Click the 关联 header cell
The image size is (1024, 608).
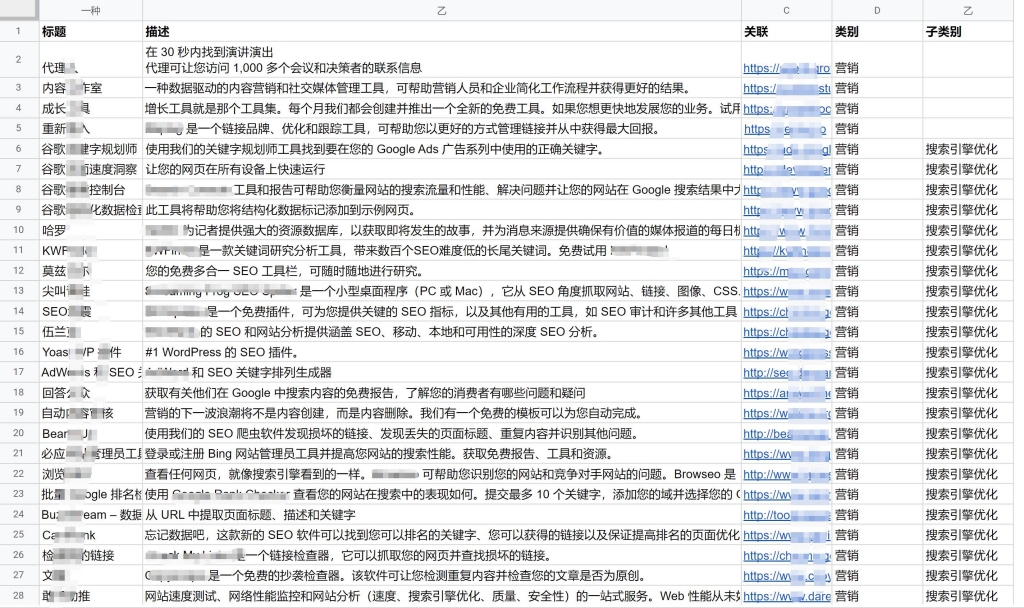tap(786, 31)
